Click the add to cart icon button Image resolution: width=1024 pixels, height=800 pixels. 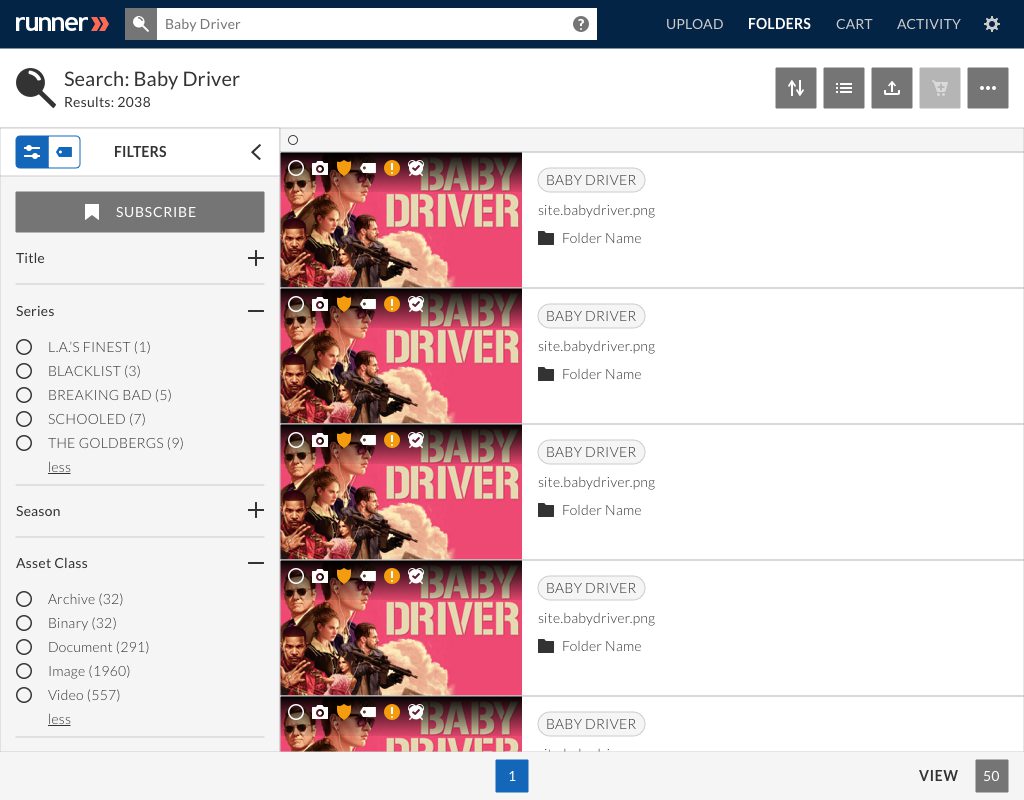[x=940, y=88]
